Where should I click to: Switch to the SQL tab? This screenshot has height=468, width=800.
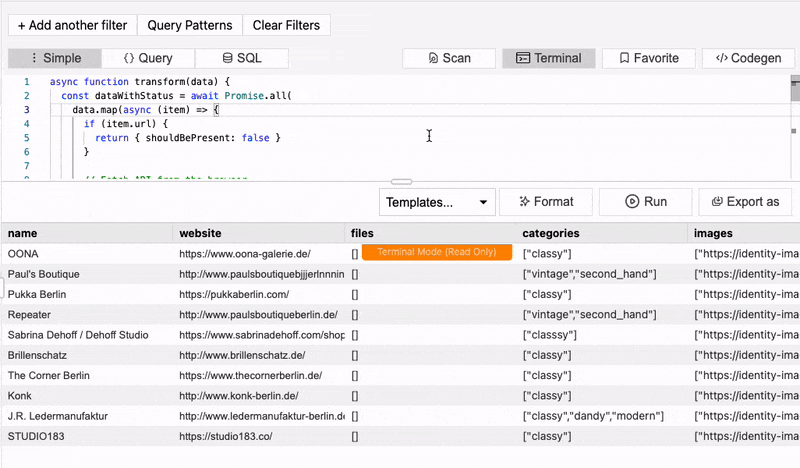242,58
